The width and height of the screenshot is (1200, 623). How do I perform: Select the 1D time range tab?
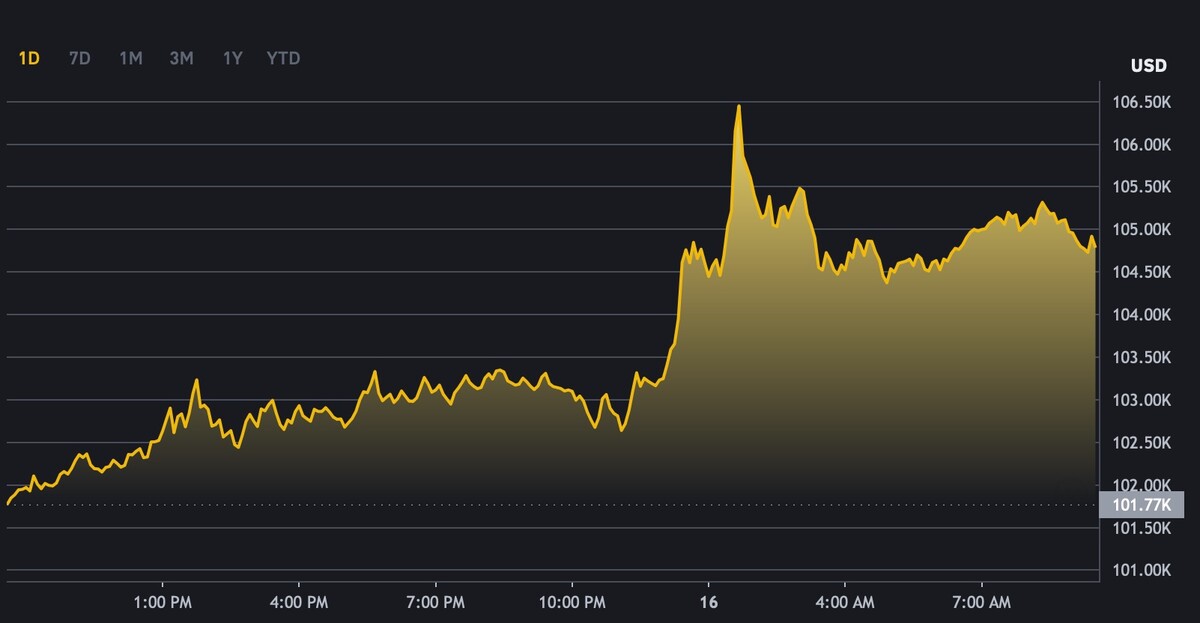point(29,58)
